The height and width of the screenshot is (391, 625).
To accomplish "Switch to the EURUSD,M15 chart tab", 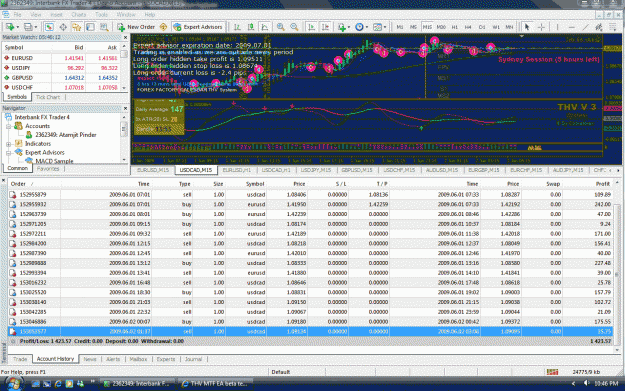I will pyautogui.click(x=153, y=170).
